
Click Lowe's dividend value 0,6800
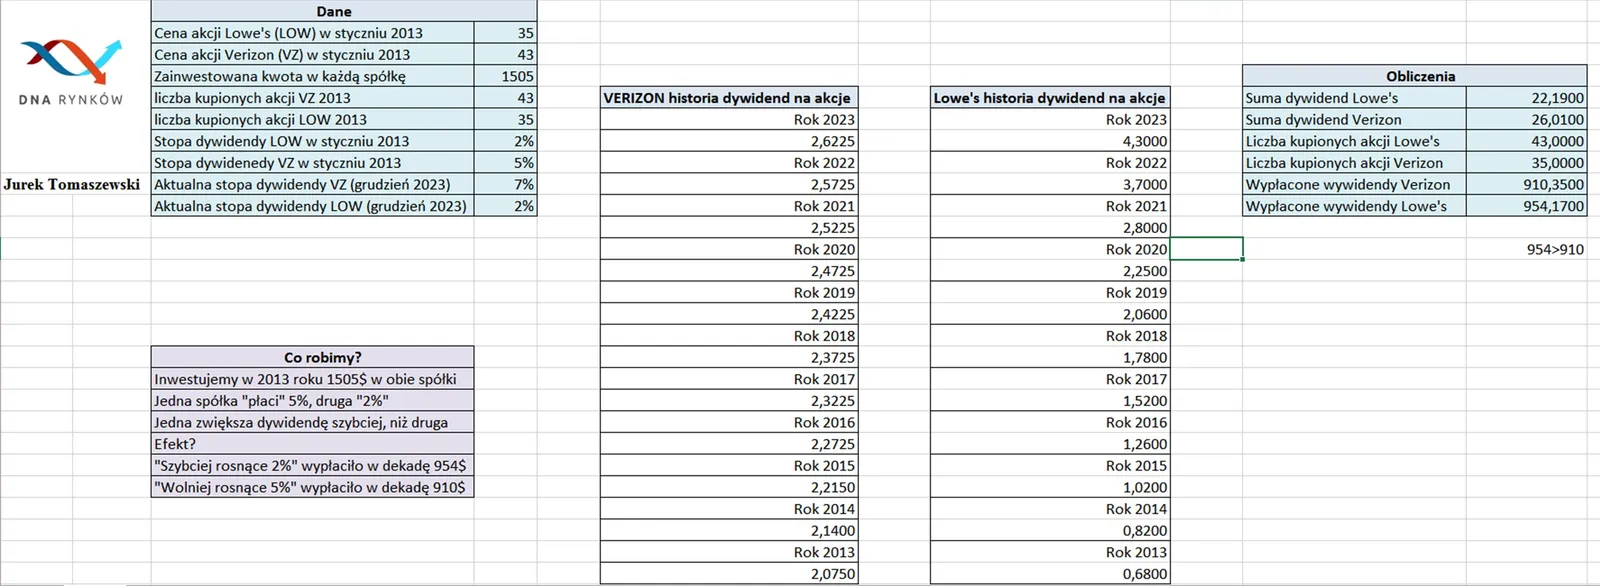tap(1050, 574)
